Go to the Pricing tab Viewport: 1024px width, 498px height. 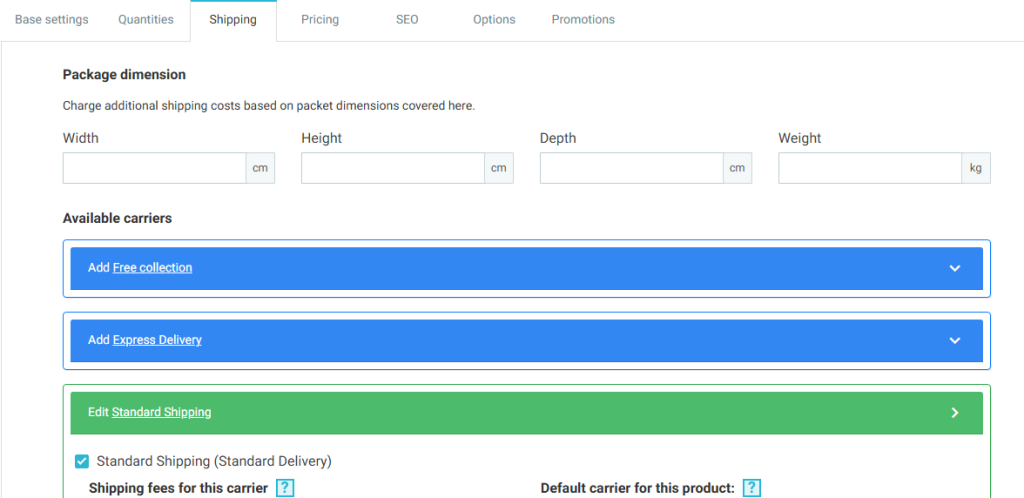point(320,20)
